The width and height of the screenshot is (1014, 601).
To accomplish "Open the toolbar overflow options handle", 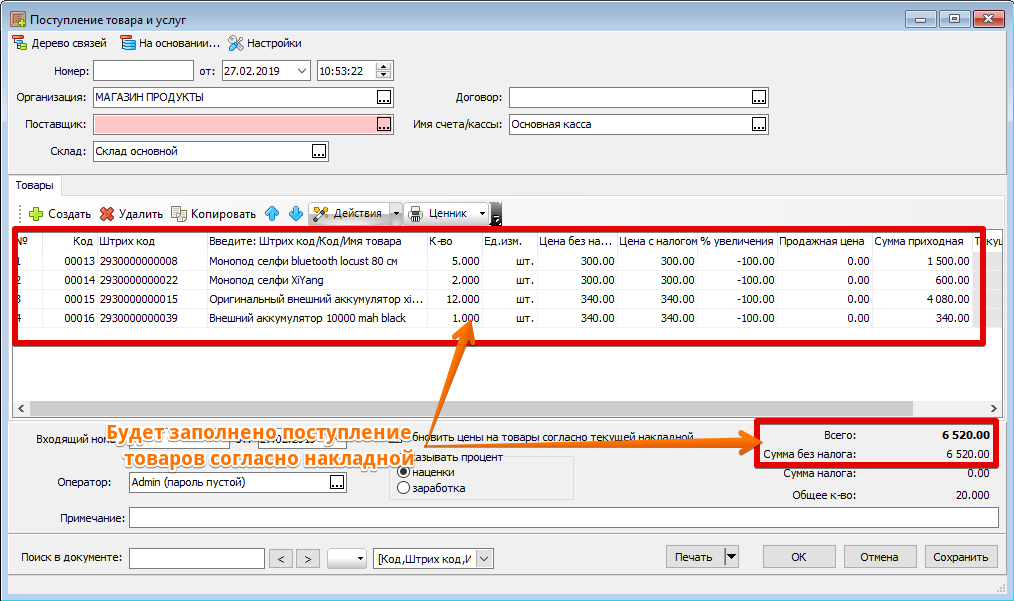I will coord(496,213).
